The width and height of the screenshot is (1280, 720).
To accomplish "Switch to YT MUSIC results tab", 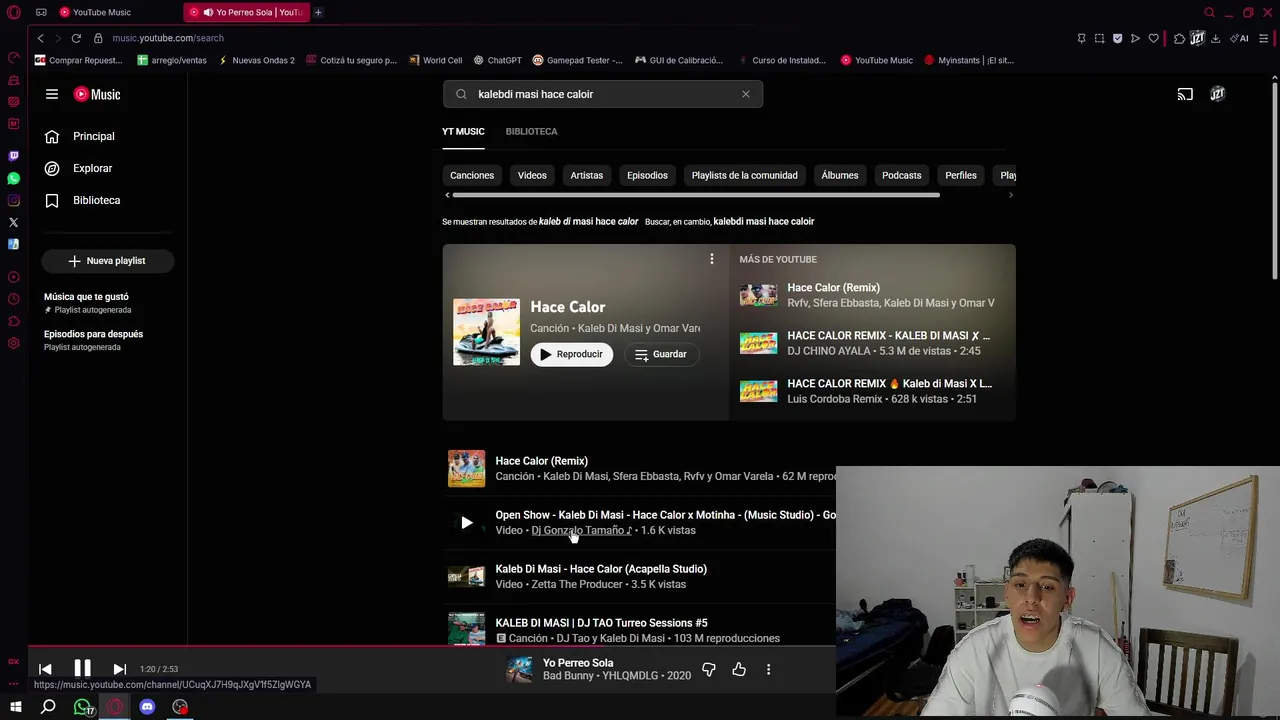I will [463, 131].
